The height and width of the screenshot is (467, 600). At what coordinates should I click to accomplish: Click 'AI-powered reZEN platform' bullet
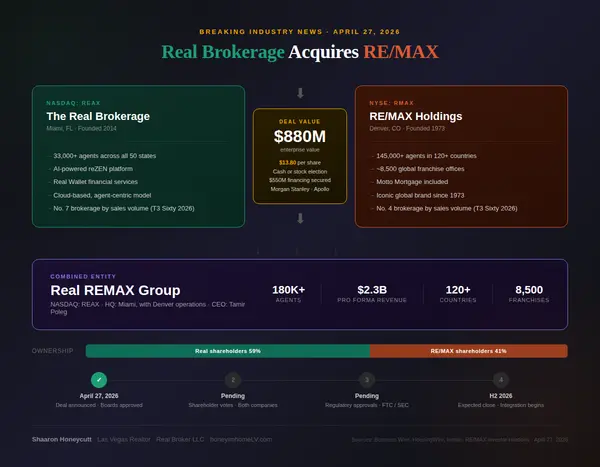[93, 169]
